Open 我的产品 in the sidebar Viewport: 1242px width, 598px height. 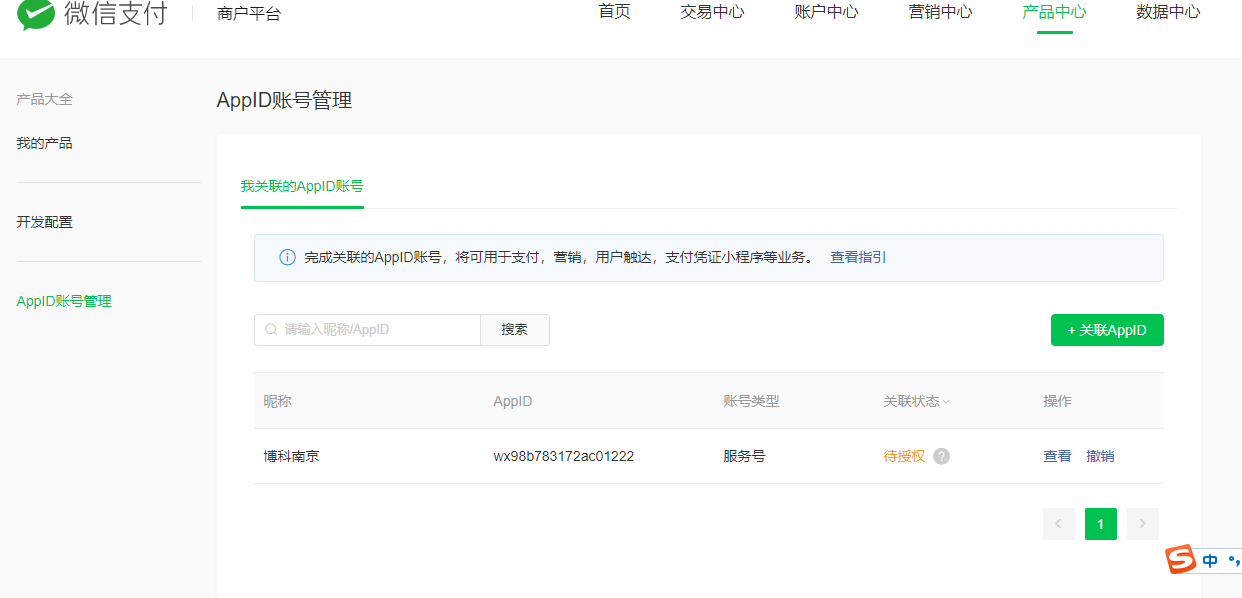pyautogui.click(x=44, y=143)
